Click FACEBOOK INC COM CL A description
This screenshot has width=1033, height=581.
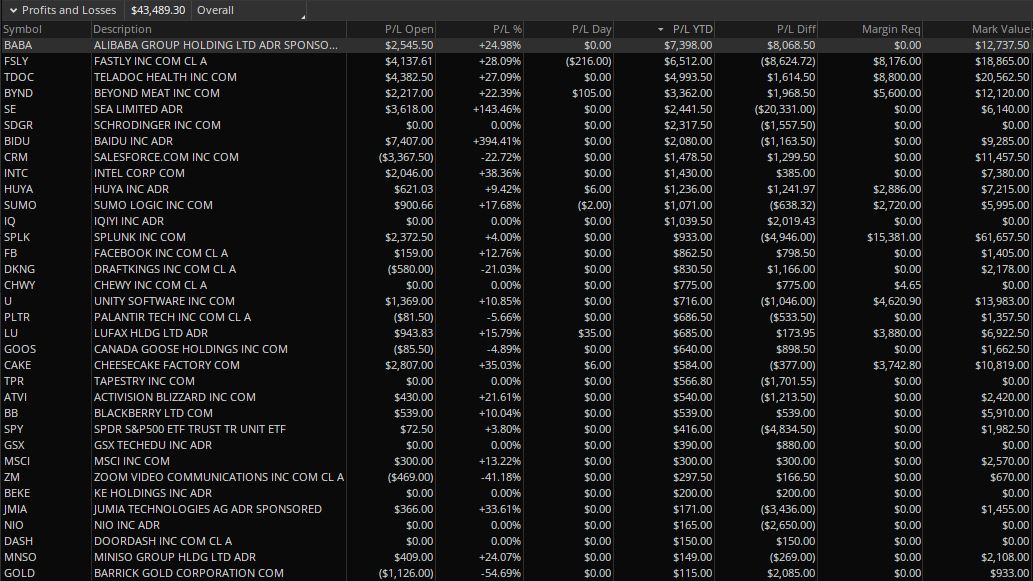[x=161, y=254]
